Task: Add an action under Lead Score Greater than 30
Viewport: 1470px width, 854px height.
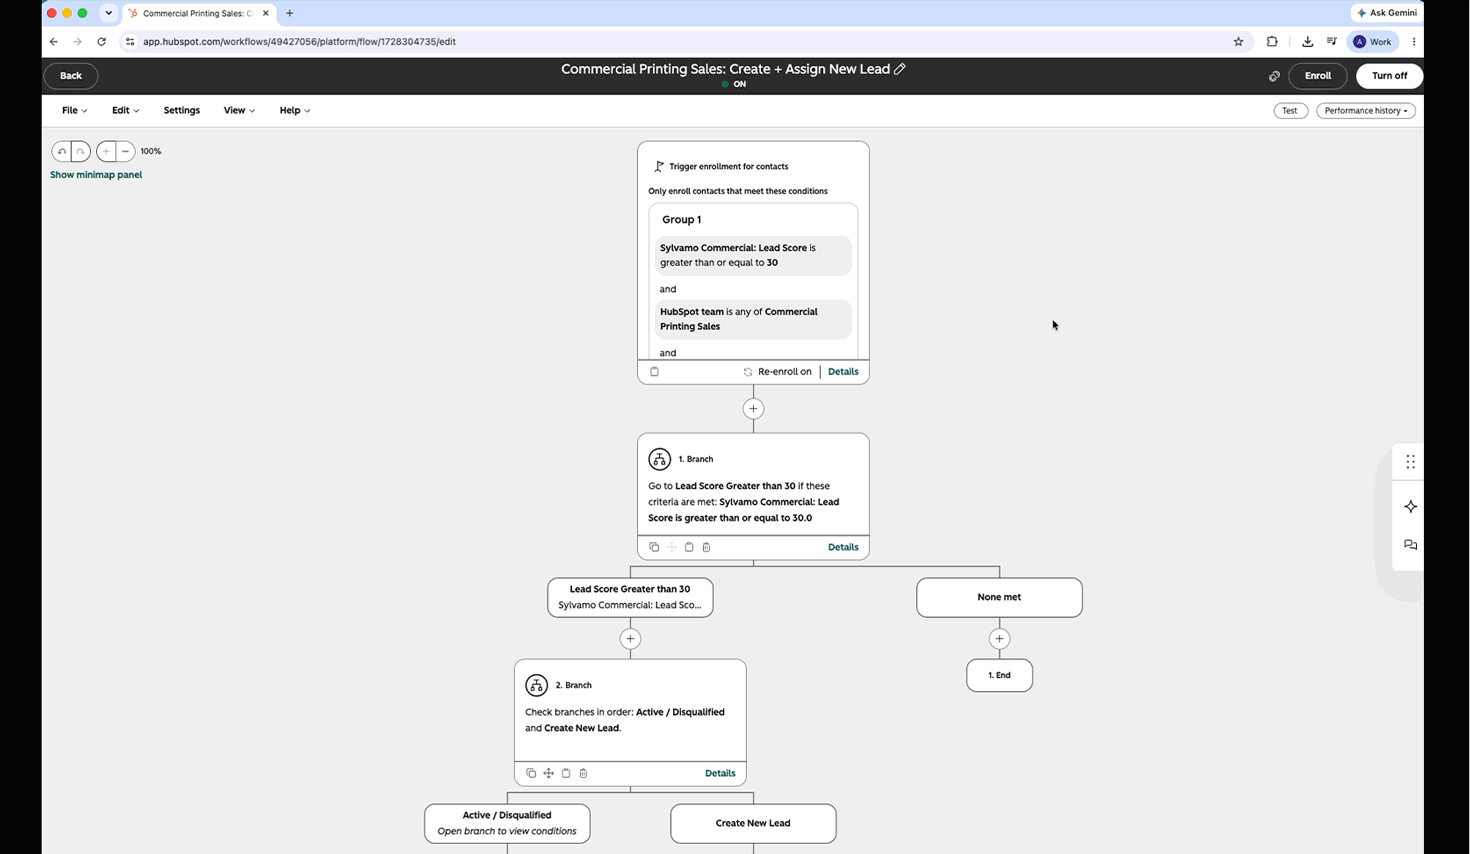Action: click(630, 639)
